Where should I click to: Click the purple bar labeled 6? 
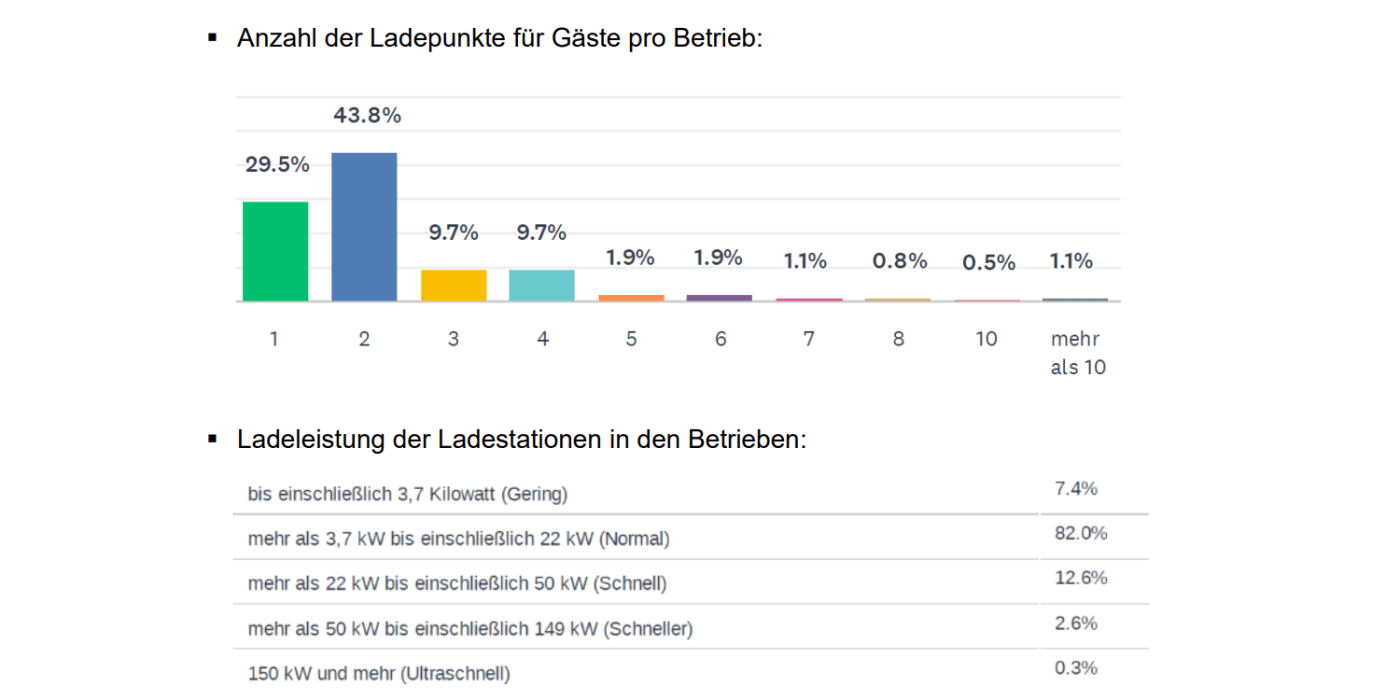[x=720, y=298]
